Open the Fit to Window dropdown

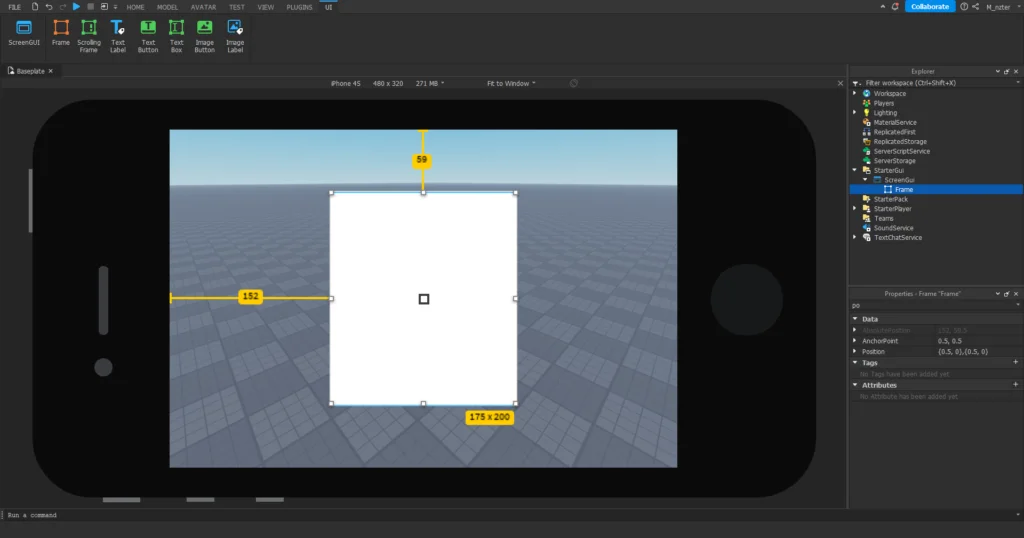(511, 83)
